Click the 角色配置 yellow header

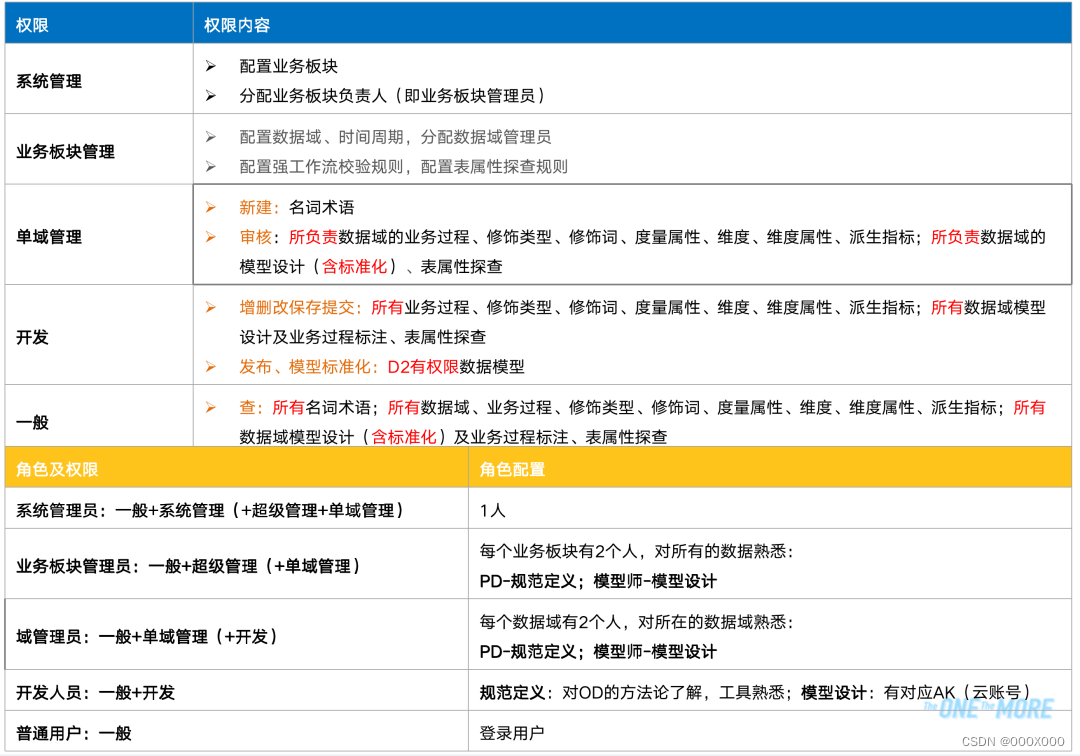[512, 469]
